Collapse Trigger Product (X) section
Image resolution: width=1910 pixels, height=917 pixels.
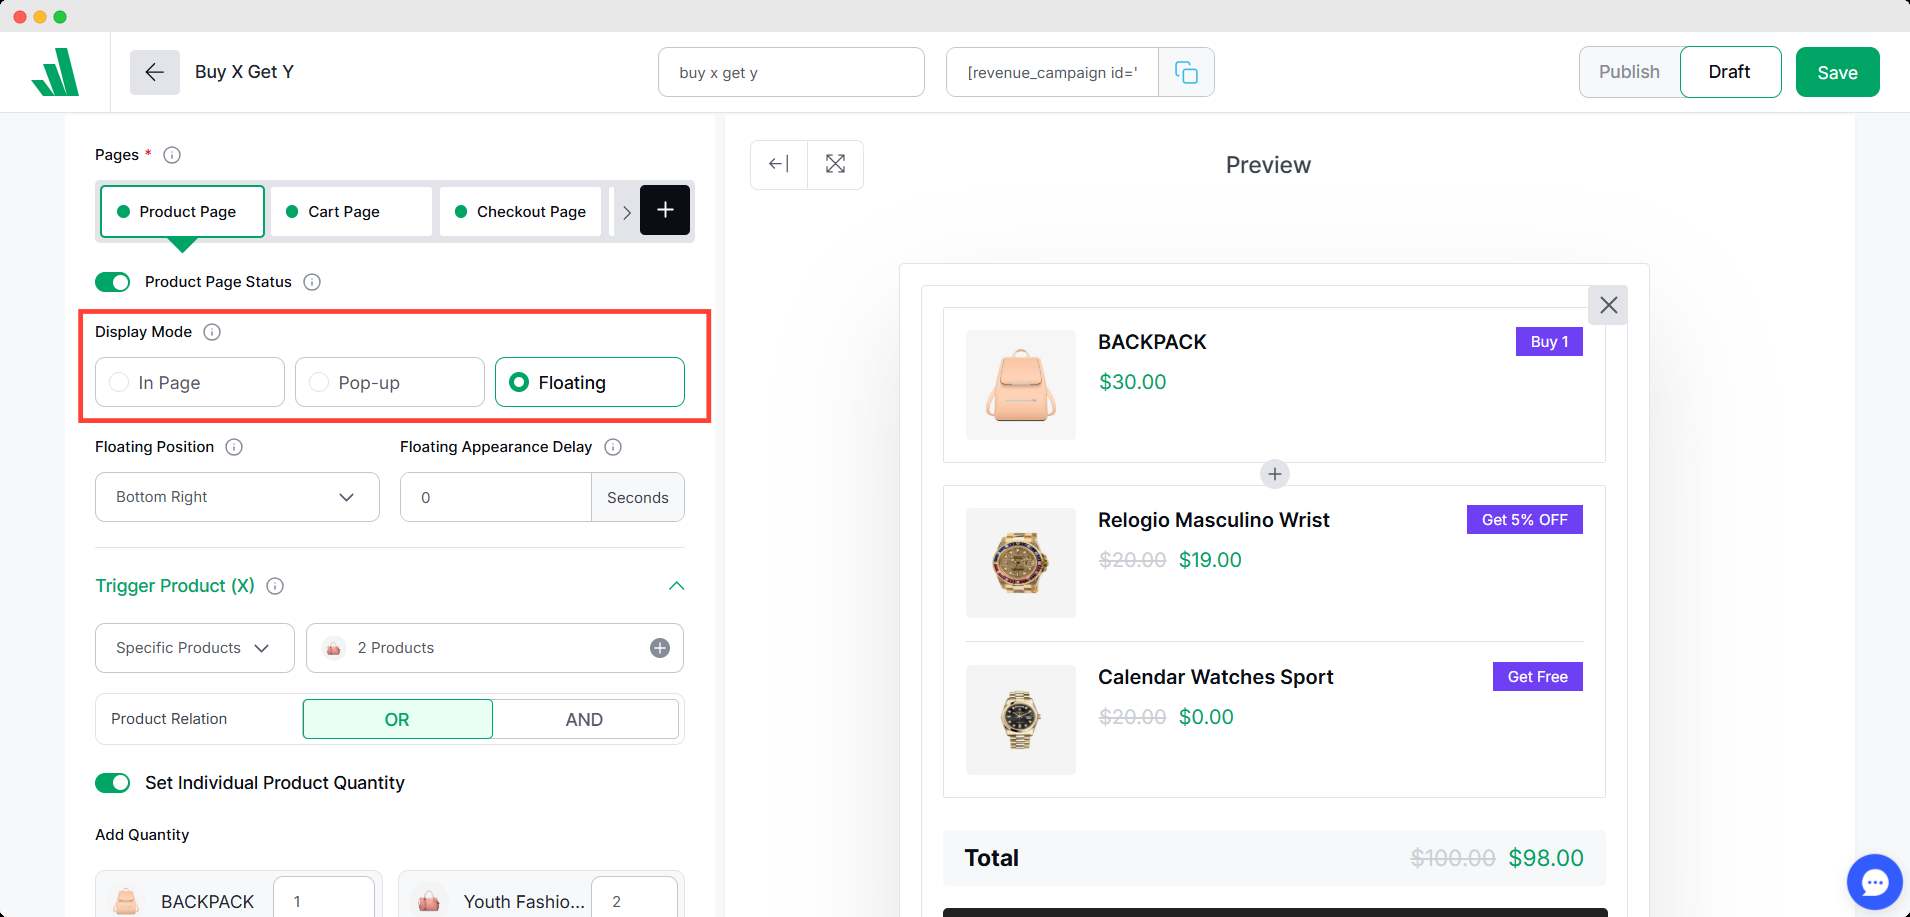[x=677, y=586]
